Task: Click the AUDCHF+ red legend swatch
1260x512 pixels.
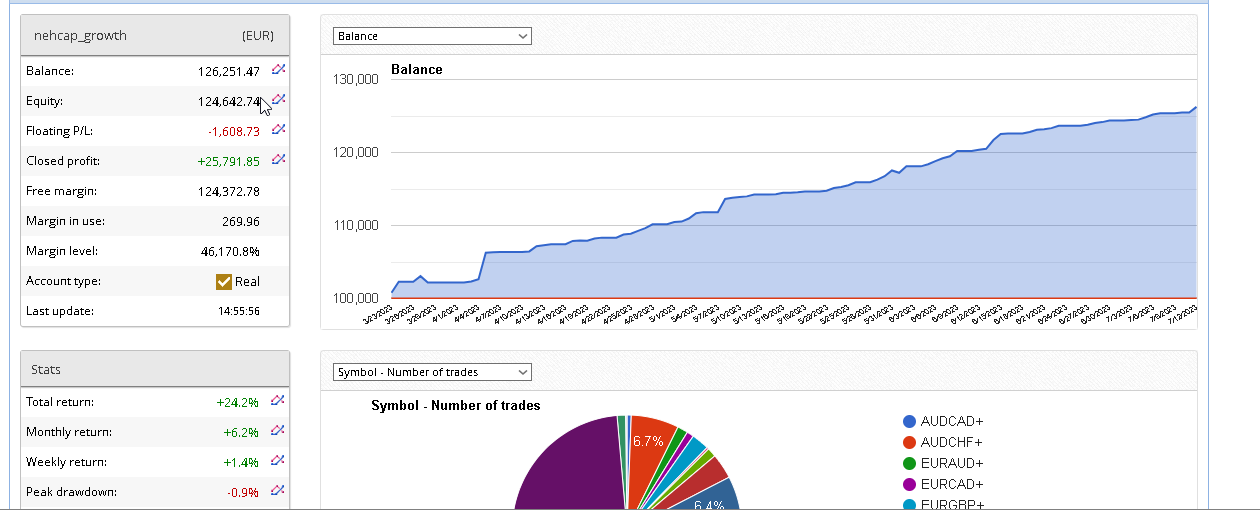Action: (x=909, y=443)
